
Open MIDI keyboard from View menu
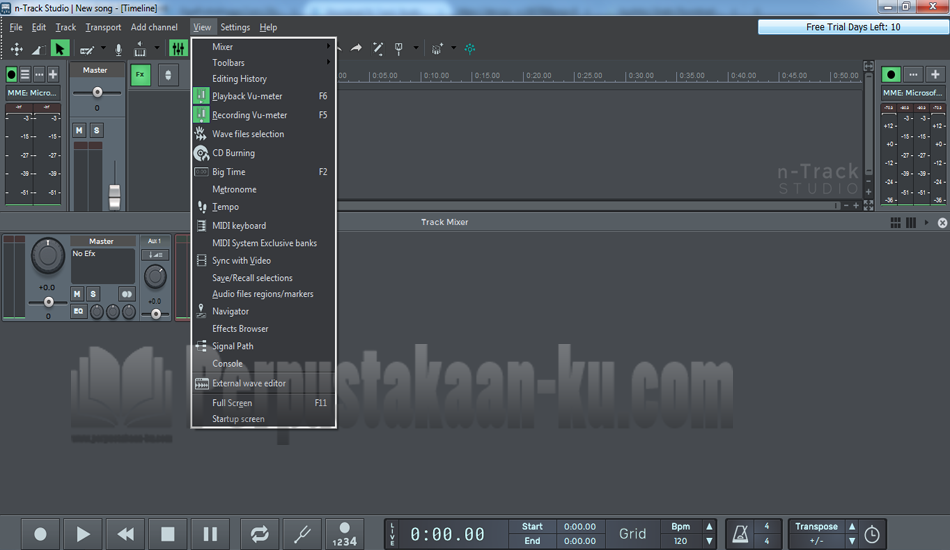point(263,225)
